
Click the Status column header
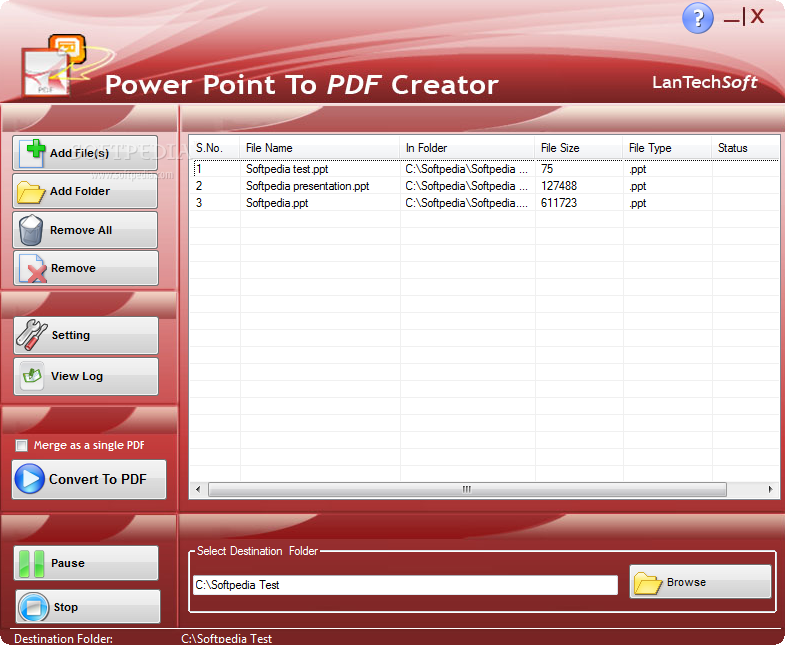(745, 148)
